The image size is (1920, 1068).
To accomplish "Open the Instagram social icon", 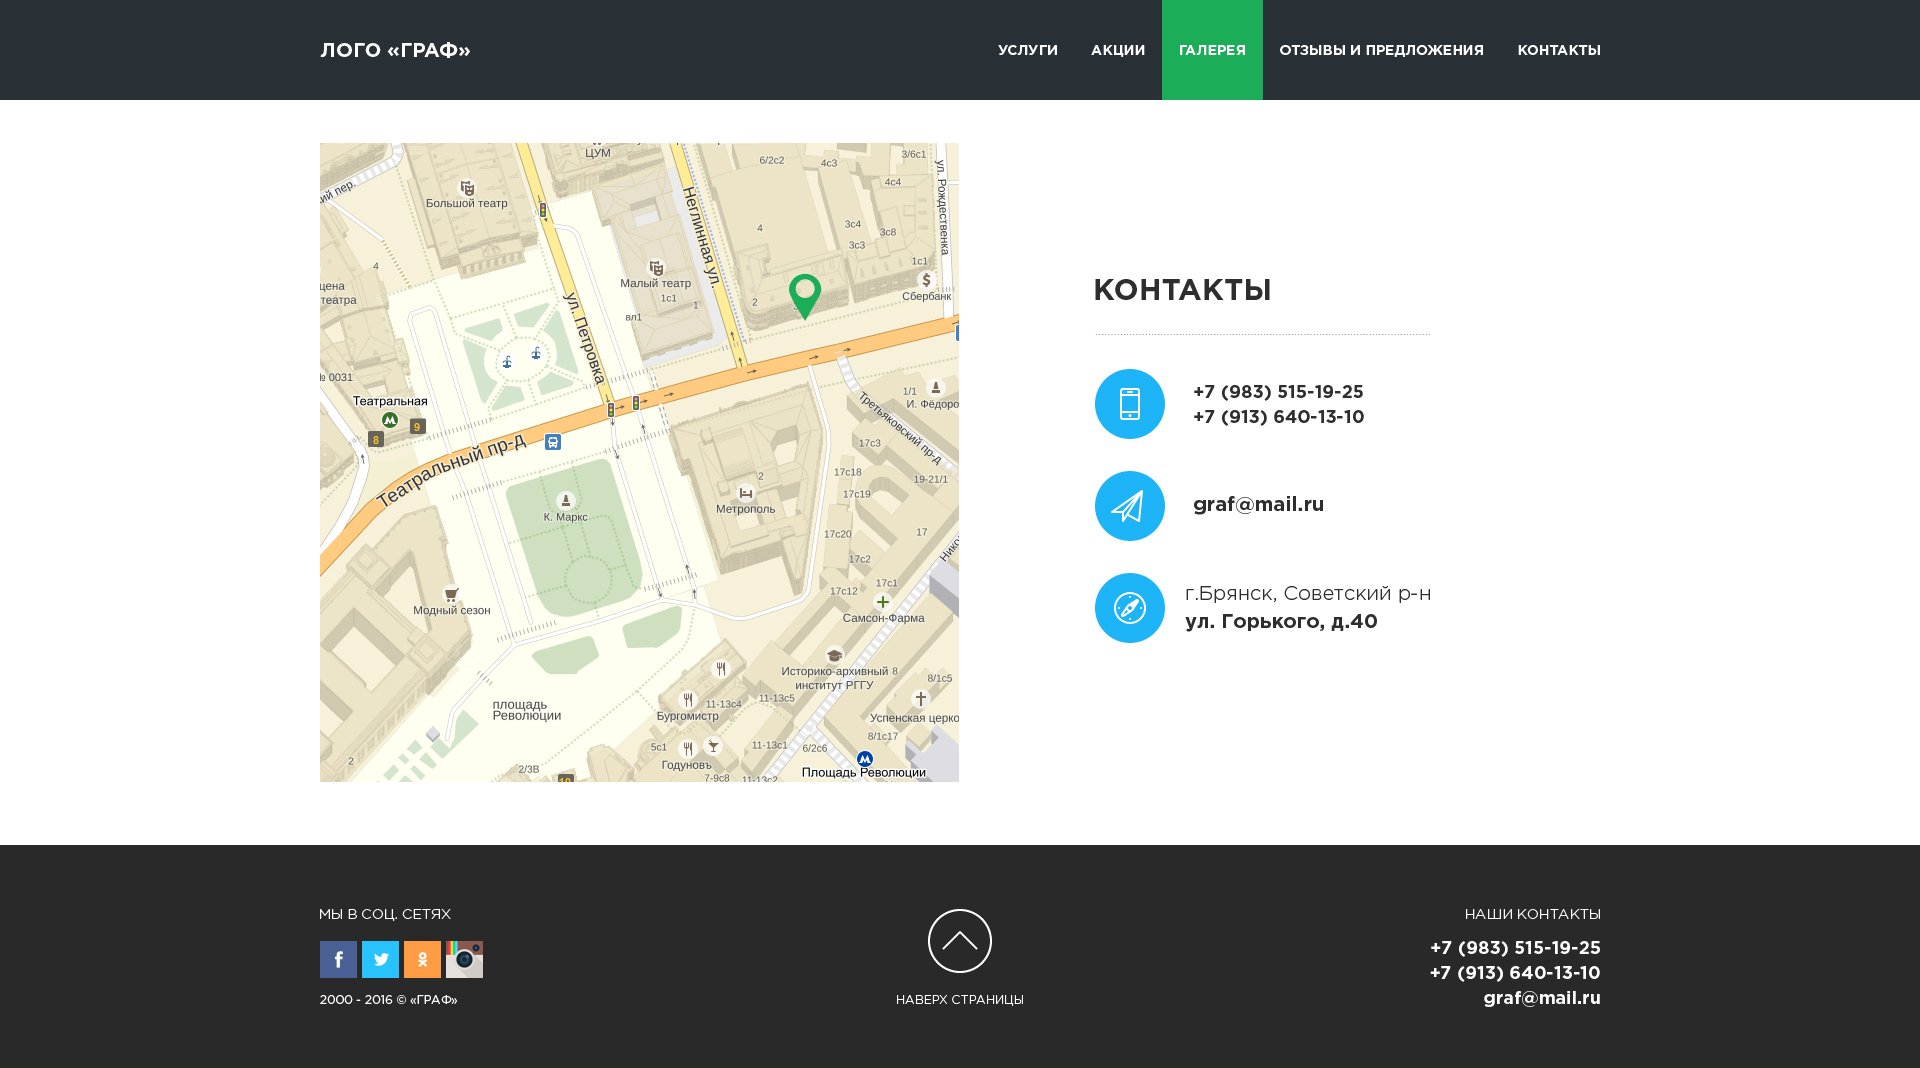I will [x=464, y=959].
